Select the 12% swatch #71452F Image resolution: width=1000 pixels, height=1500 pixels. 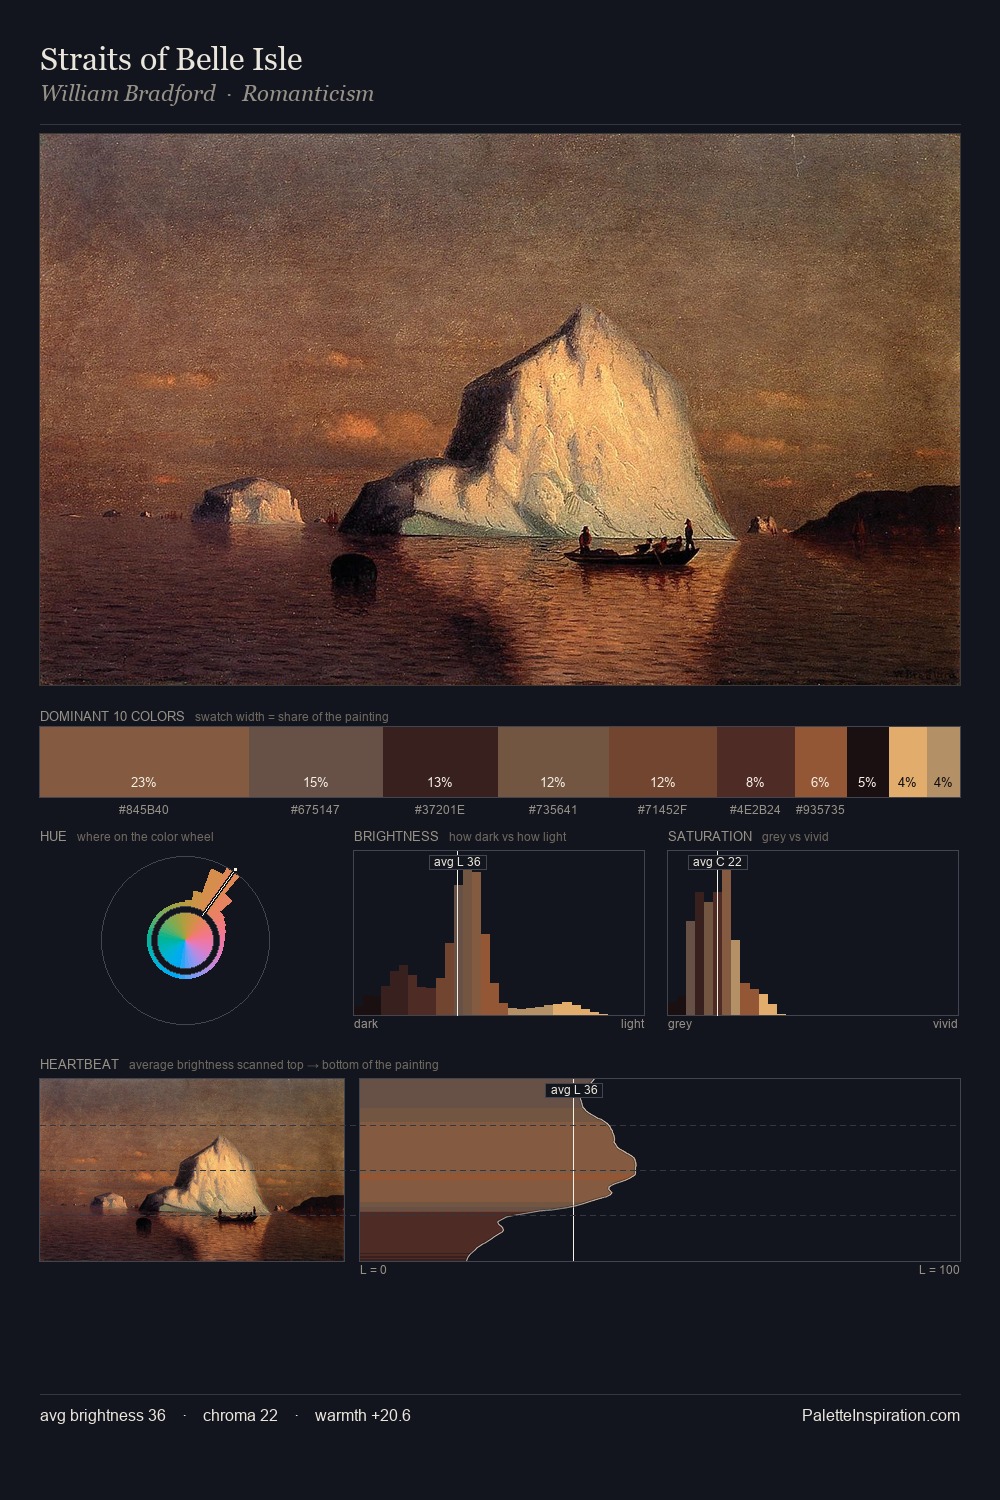[x=663, y=762]
